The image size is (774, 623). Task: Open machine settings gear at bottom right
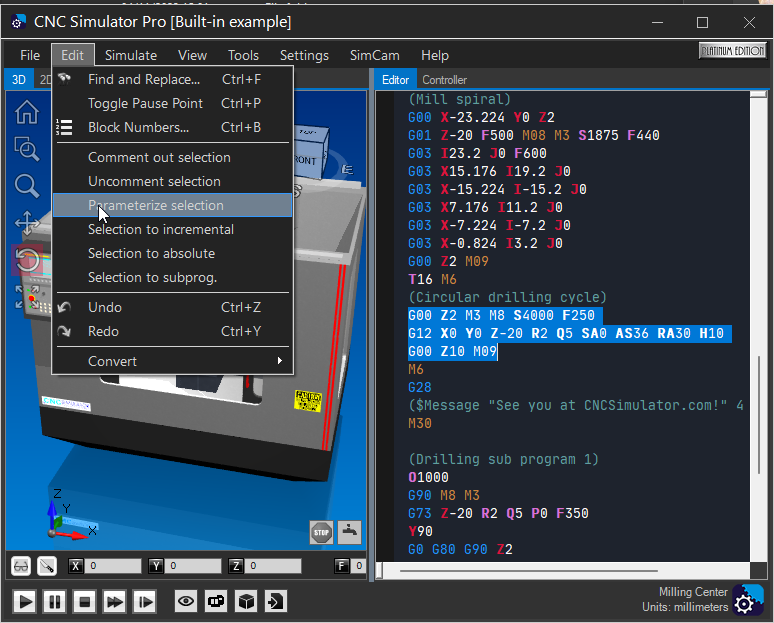click(x=747, y=600)
